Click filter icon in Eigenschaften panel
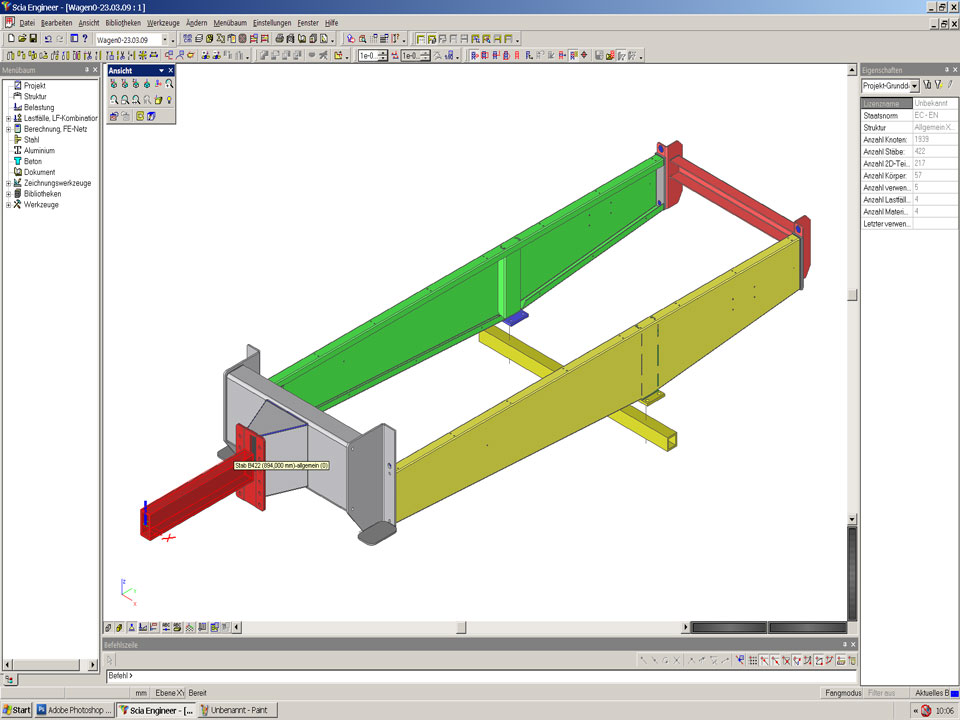The height and width of the screenshot is (720, 960). [938, 86]
